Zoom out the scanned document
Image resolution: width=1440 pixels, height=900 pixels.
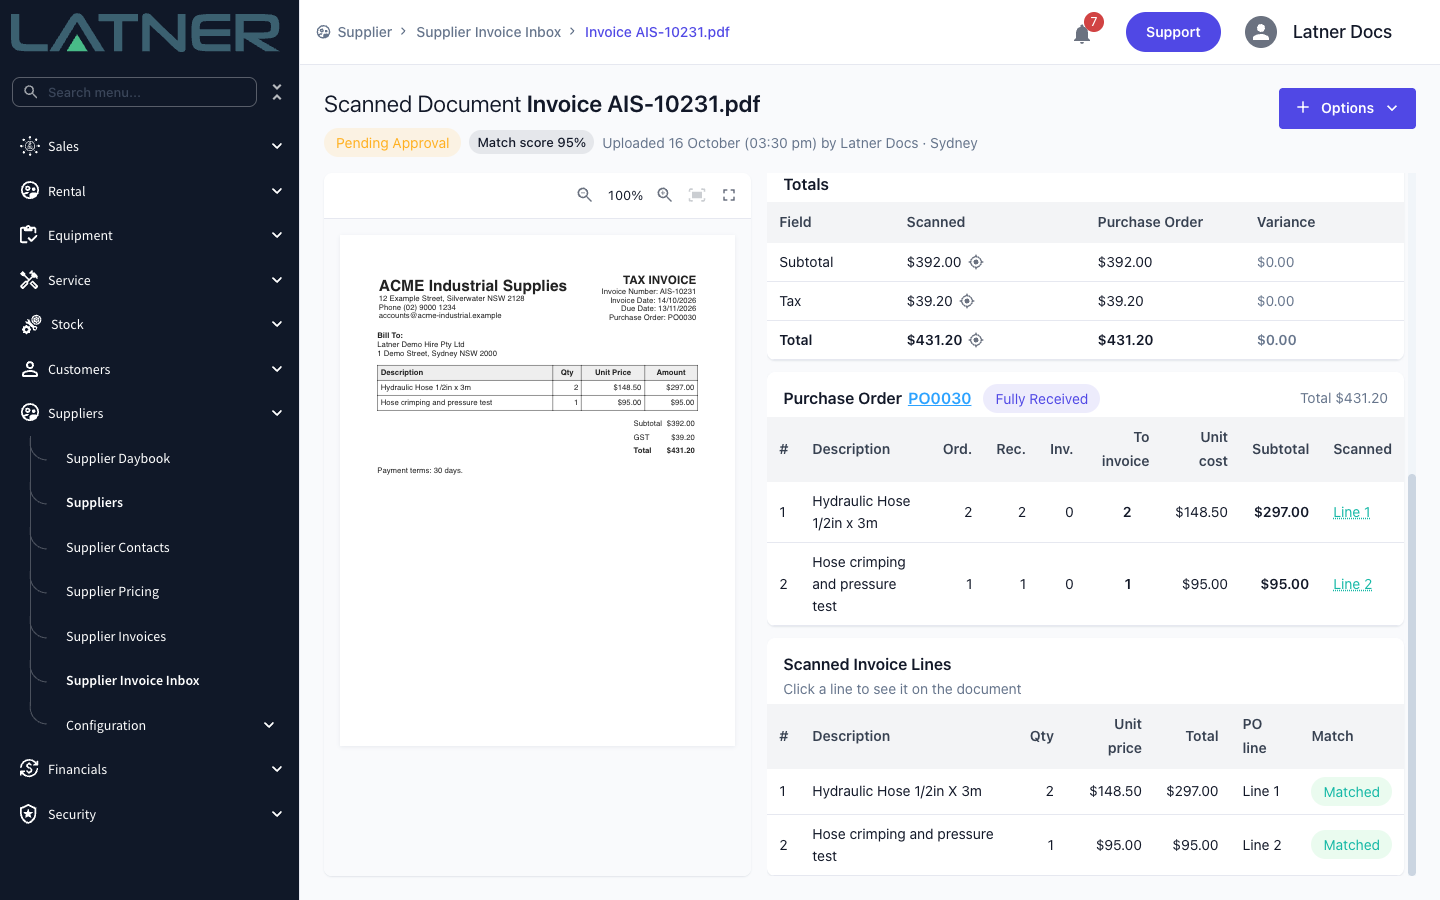tap(585, 195)
